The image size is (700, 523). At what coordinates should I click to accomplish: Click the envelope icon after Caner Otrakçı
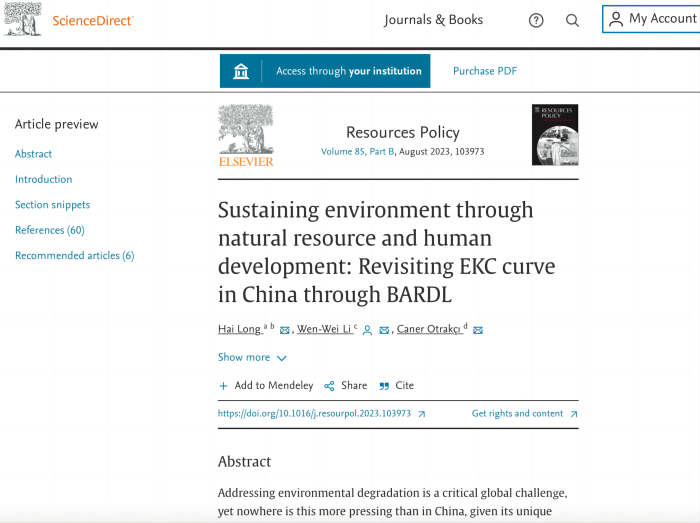[x=477, y=330]
